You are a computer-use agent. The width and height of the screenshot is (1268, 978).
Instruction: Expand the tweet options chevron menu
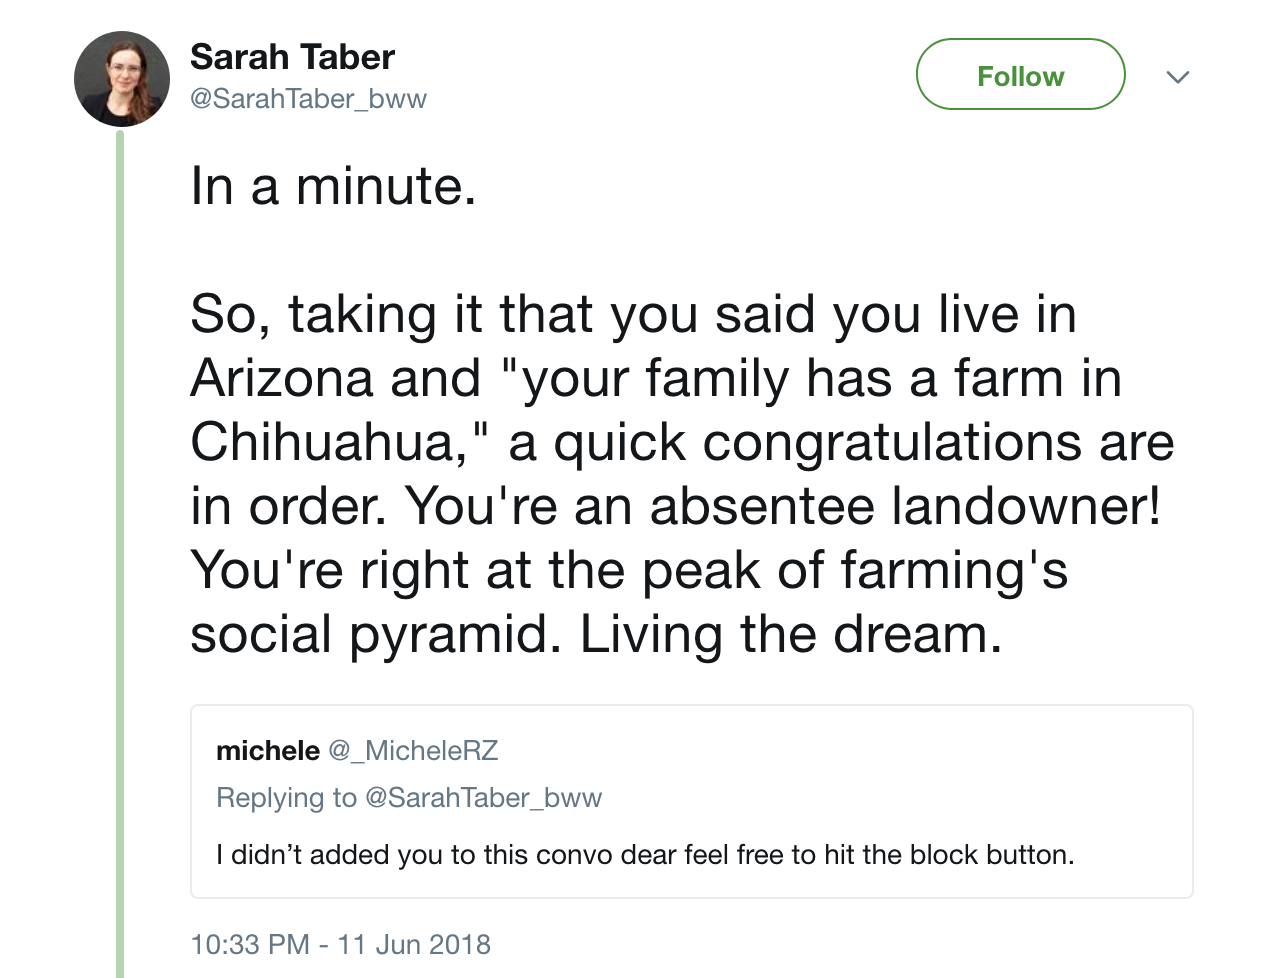coord(1177,77)
